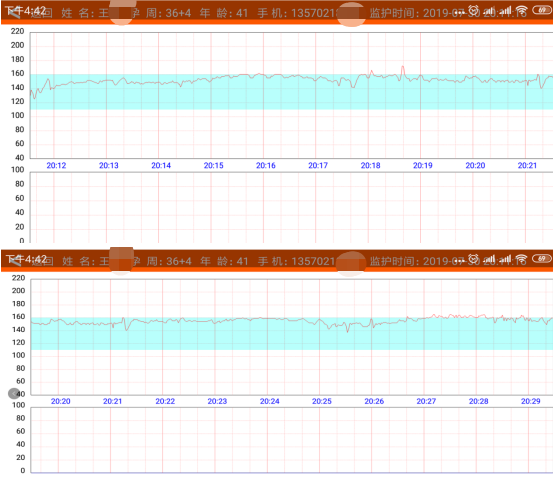Screen dimensions: 553x477
Task: Click the 20:18 time label
Action: pyautogui.click(x=370, y=165)
